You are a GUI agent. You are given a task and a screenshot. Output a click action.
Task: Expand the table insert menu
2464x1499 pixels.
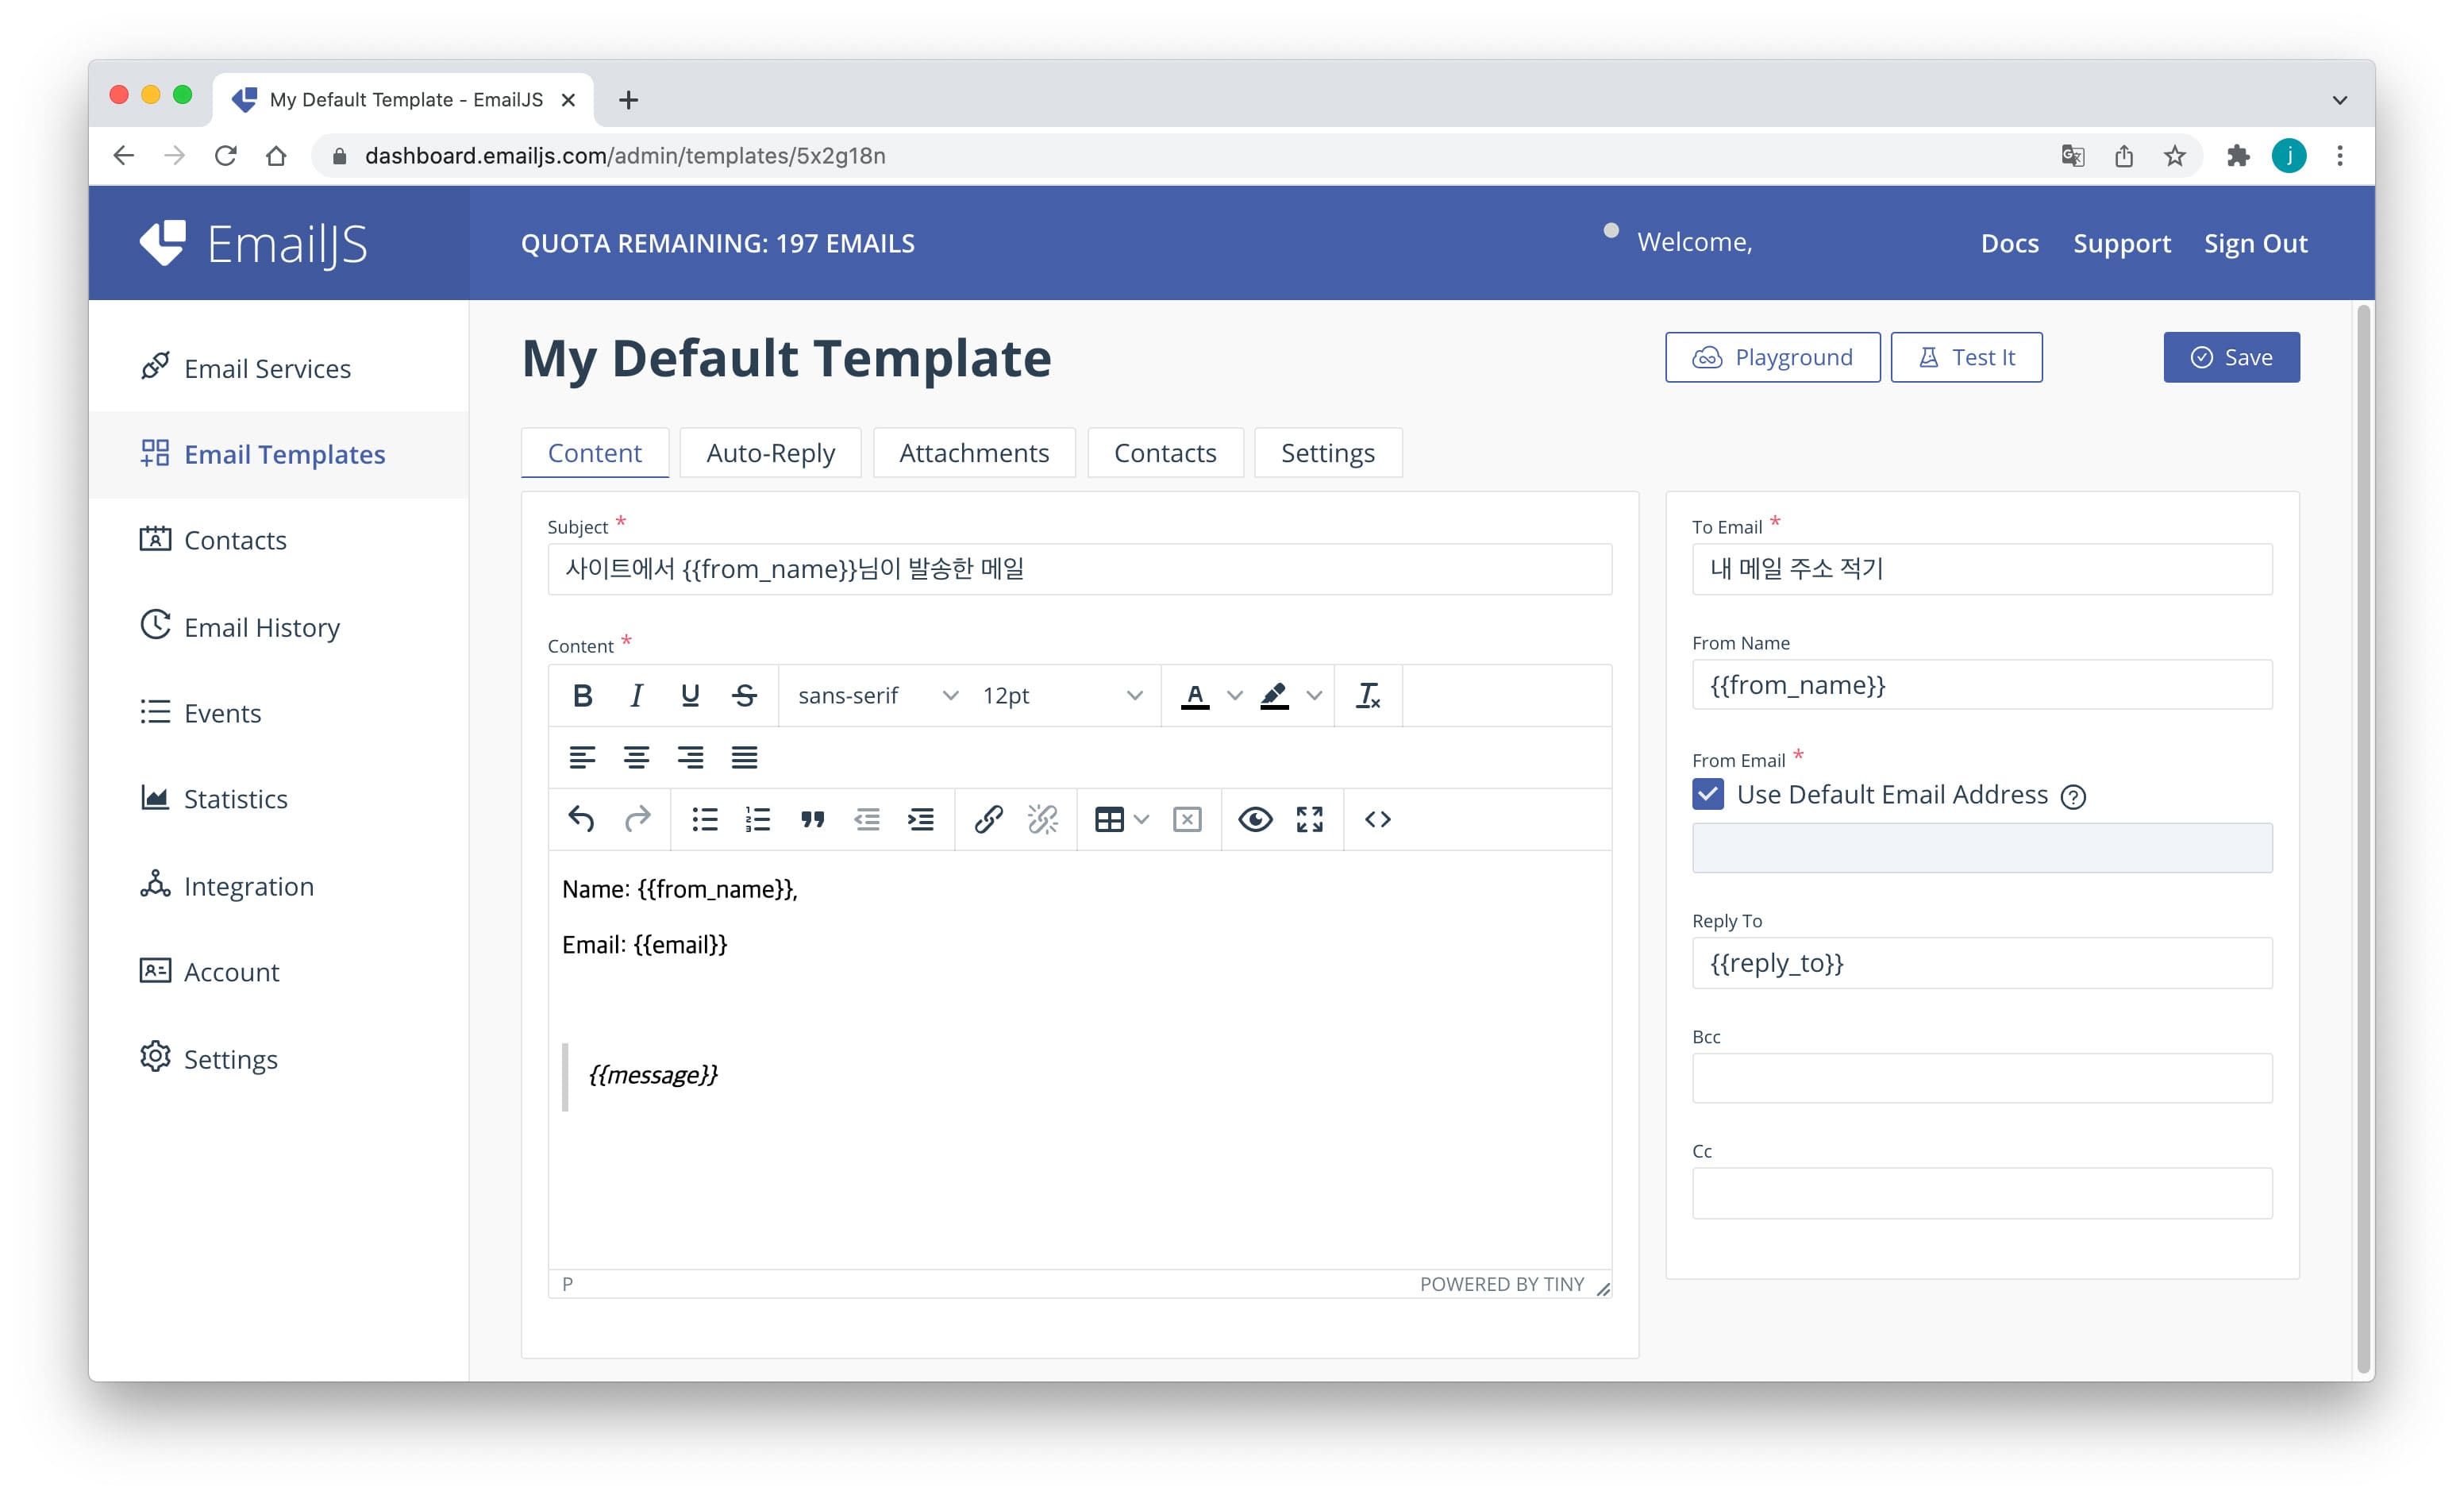coord(1141,820)
